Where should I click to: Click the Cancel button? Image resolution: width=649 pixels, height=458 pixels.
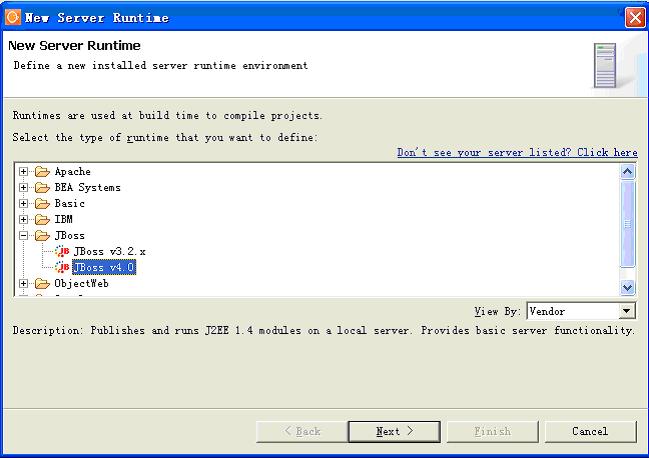(590, 432)
